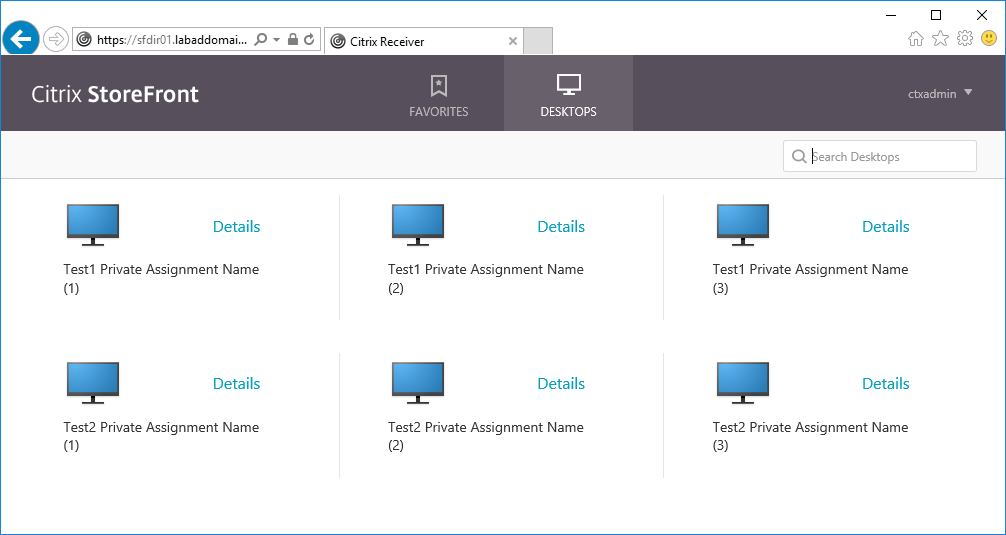Viewport: 1006px width, 535px height.
Task: Select the Desktops tab
Action: (x=568, y=94)
